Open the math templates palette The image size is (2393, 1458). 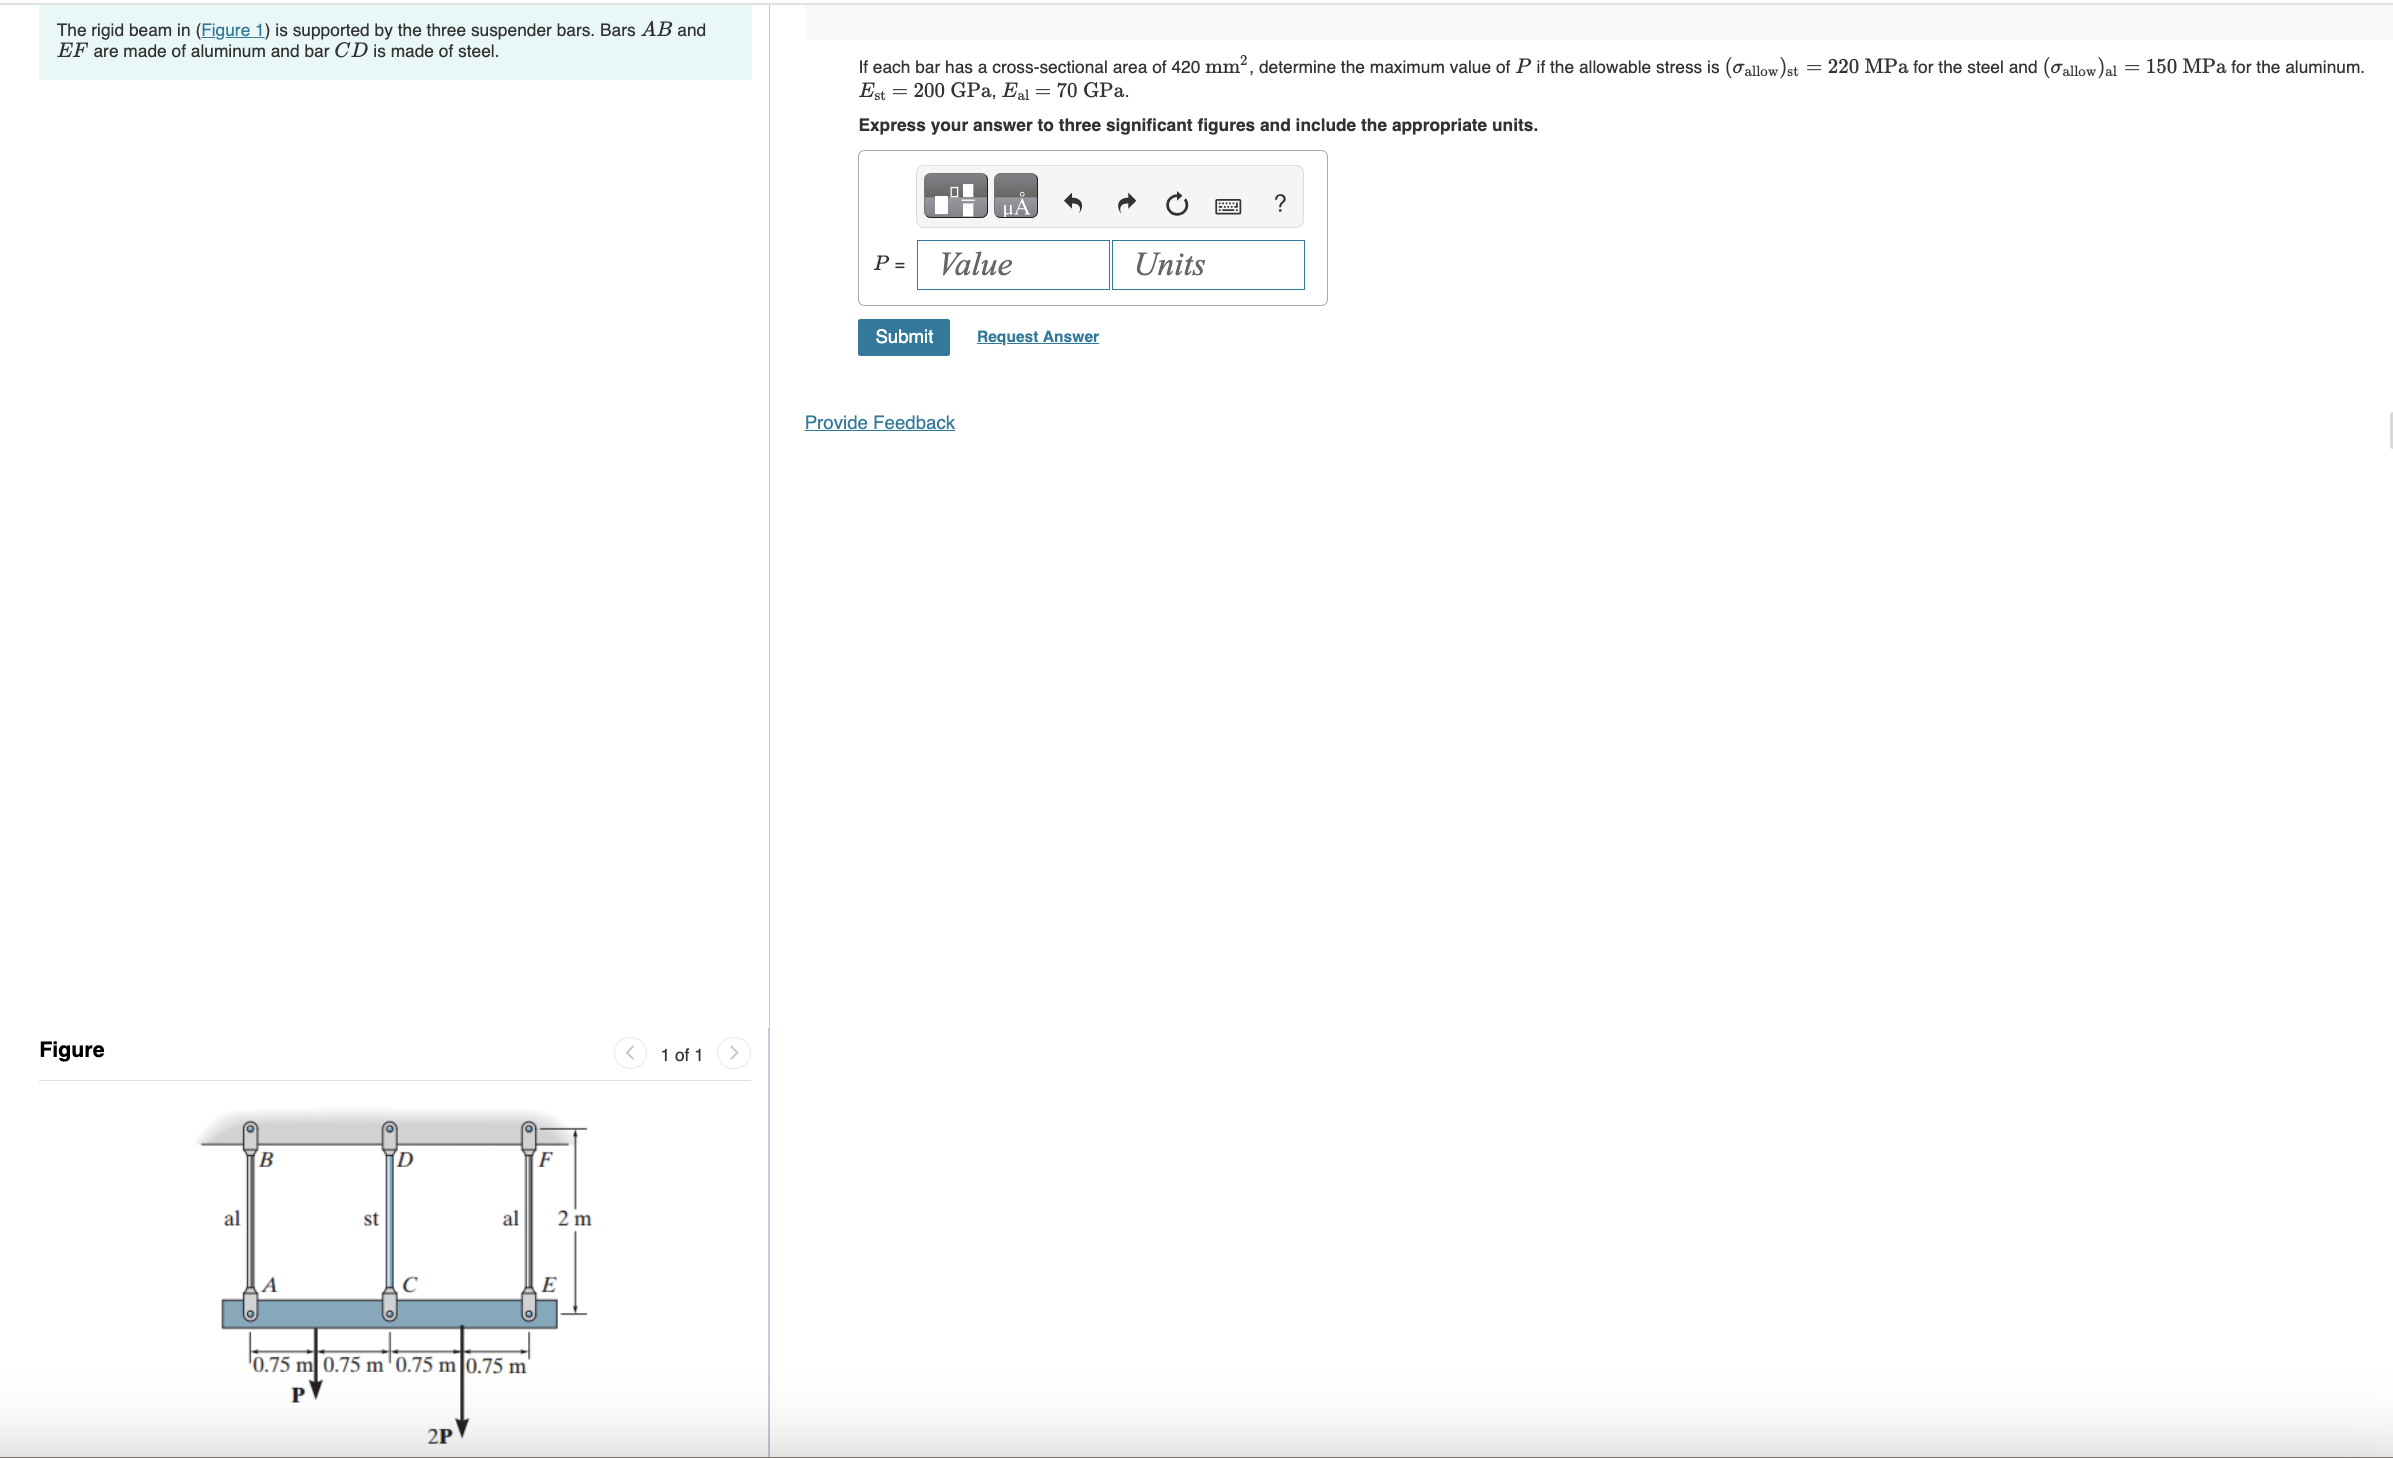[955, 196]
